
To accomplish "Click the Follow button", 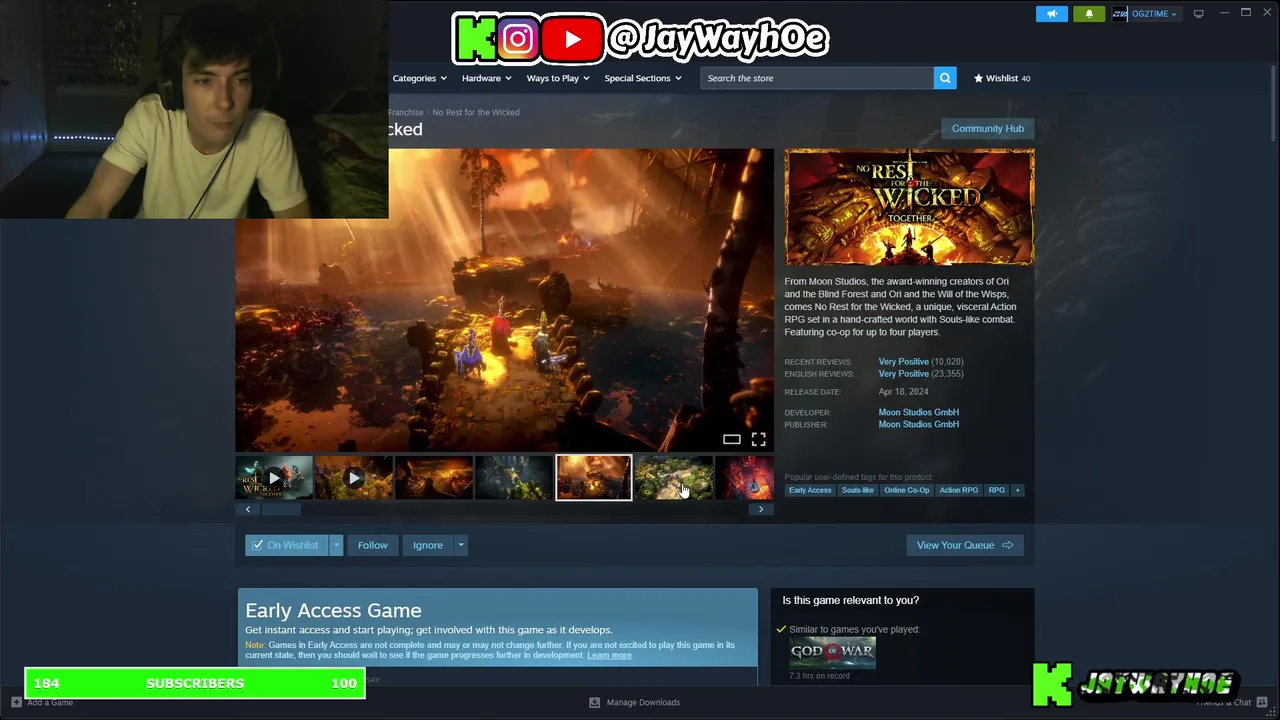I will (x=372, y=545).
